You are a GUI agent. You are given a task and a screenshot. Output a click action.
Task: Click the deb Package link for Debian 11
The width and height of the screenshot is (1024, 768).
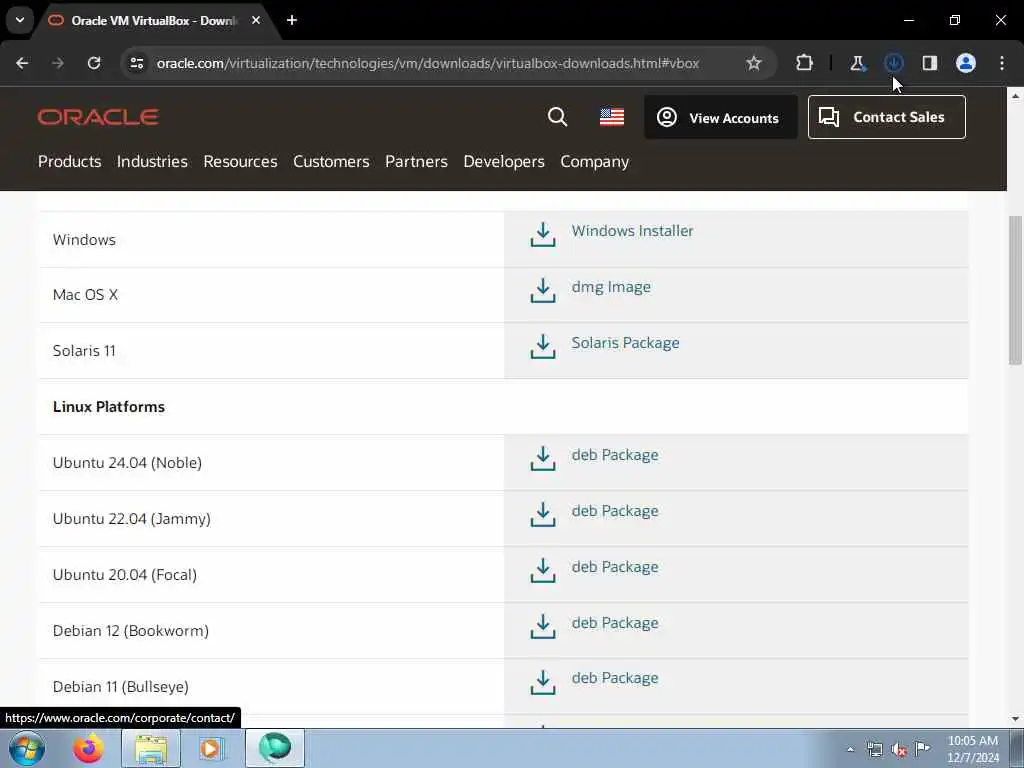615,679
